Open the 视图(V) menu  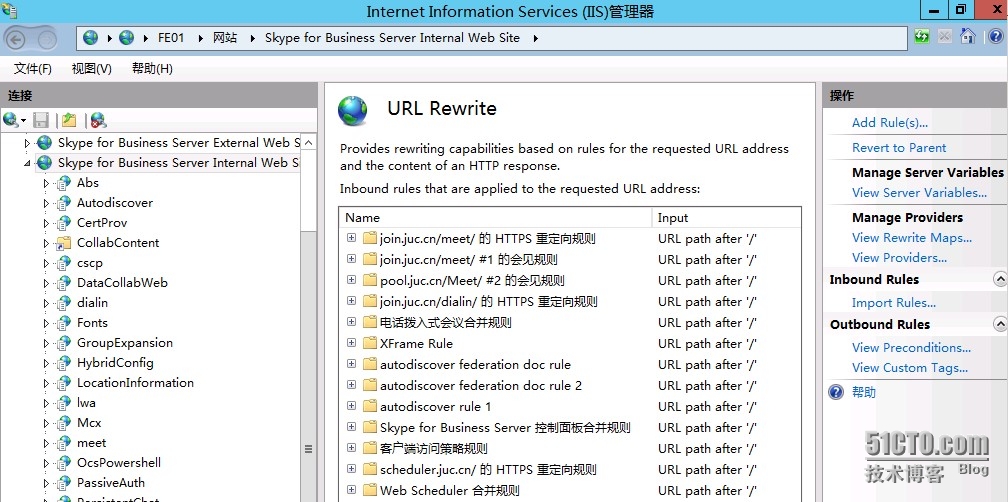coord(91,69)
